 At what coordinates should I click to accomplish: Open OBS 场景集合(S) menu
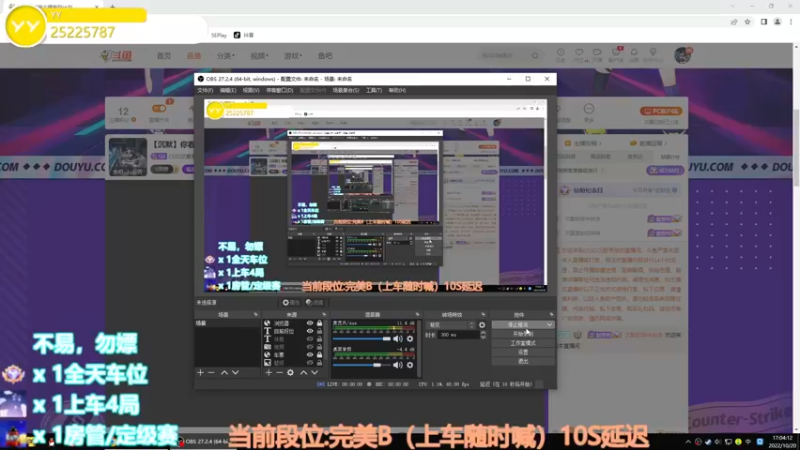click(346, 90)
